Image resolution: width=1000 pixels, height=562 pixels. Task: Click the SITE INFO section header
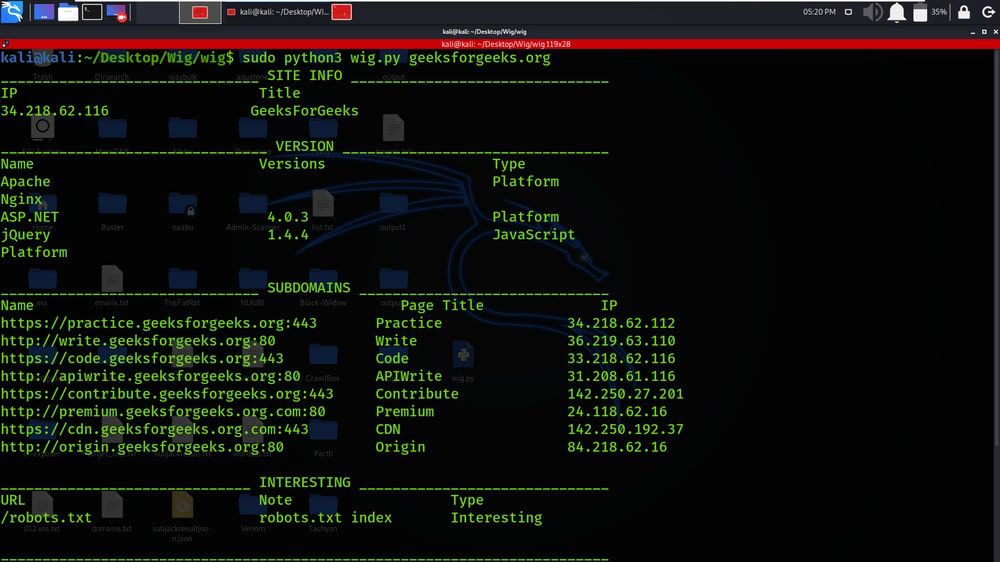coord(304,75)
